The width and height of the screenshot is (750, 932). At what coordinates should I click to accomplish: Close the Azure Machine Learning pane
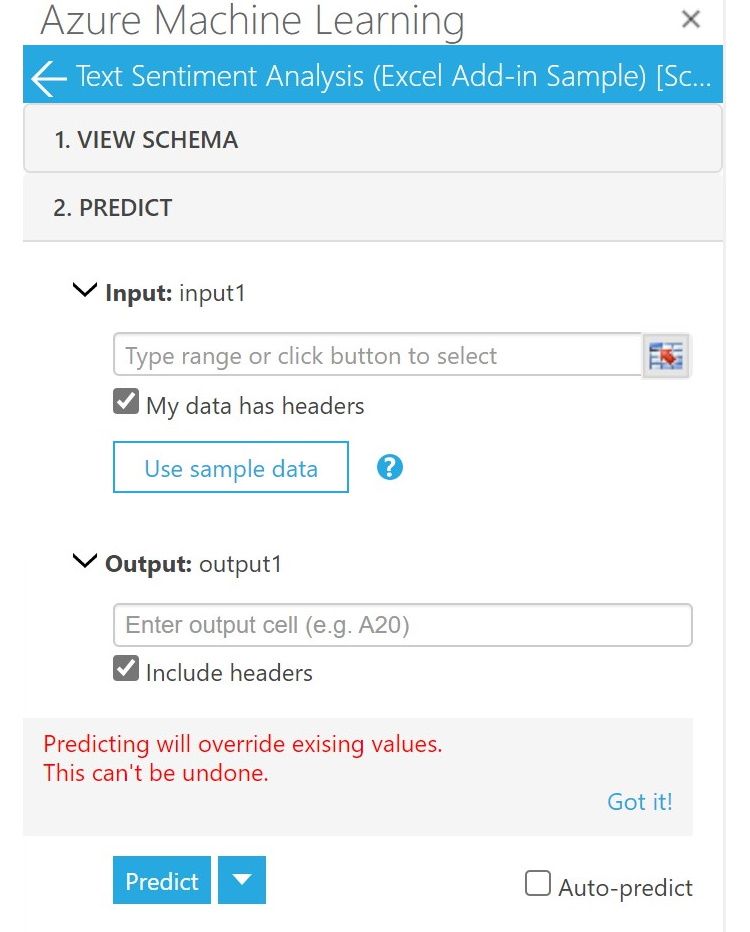point(690,20)
